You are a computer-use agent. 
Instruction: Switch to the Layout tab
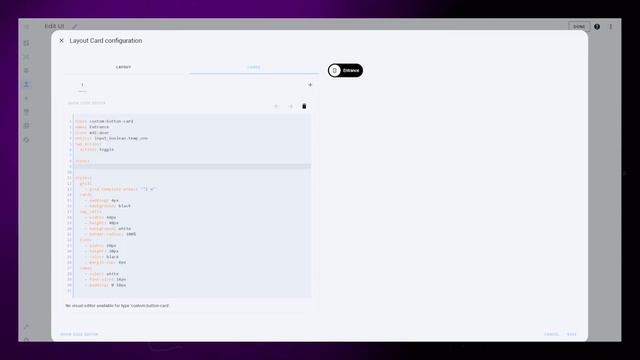[x=123, y=67]
